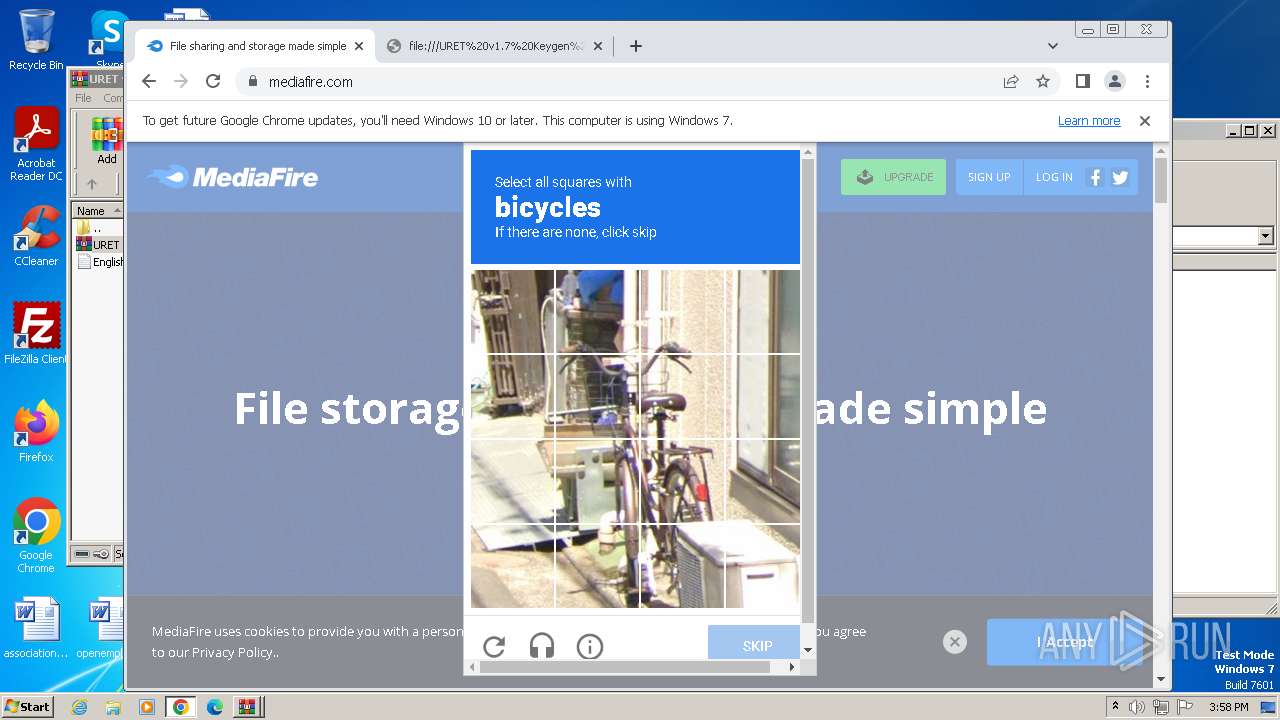Click SIGN UP on MediaFire

tap(989, 177)
